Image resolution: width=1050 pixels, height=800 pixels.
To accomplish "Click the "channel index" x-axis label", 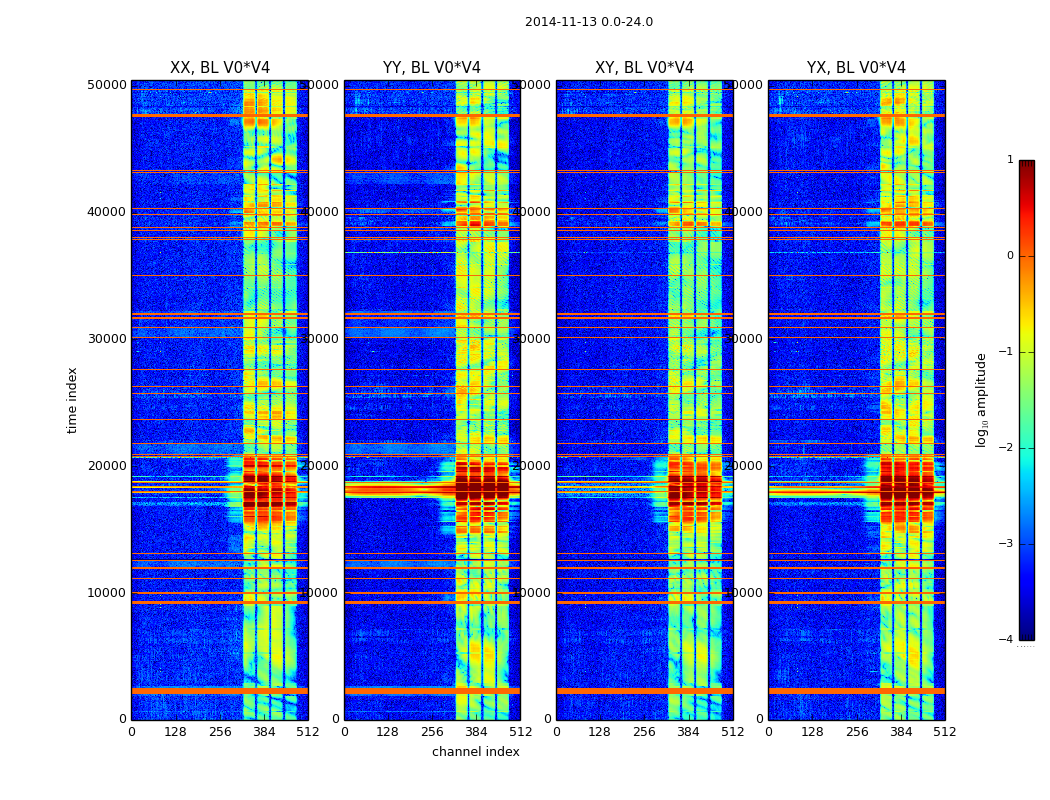I will coord(476,752).
